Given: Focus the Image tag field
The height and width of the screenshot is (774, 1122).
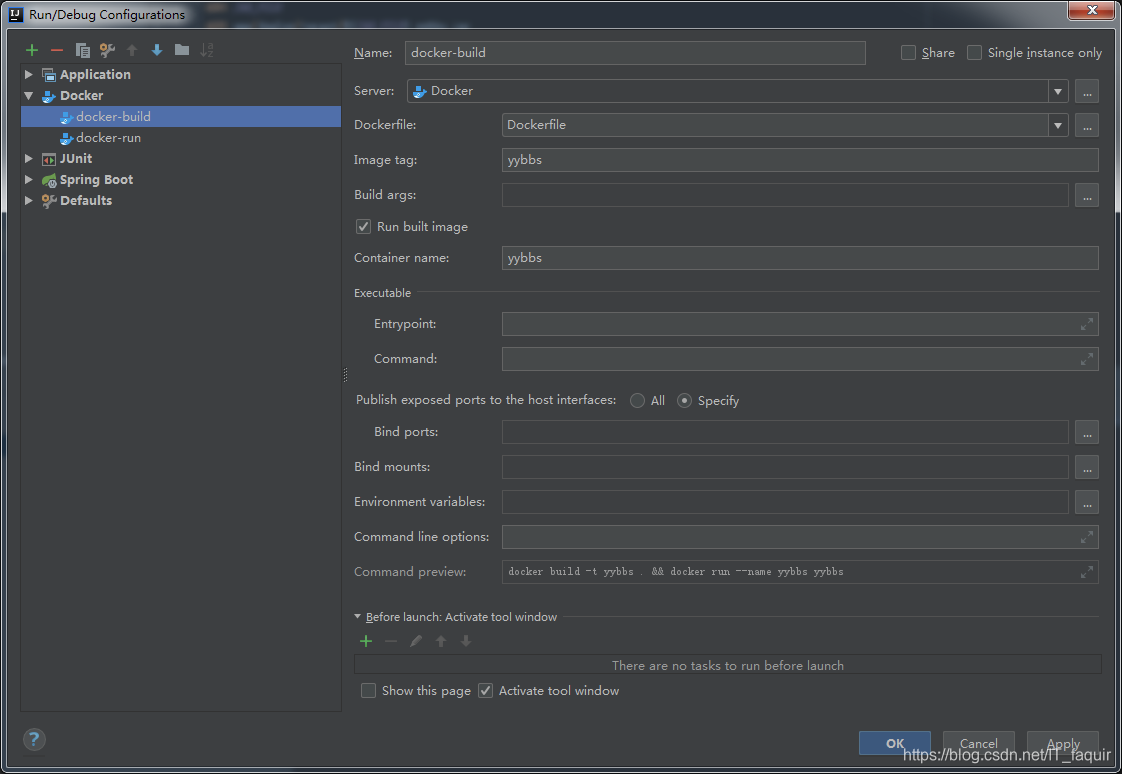Looking at the screenshot, I should (800, 160).
